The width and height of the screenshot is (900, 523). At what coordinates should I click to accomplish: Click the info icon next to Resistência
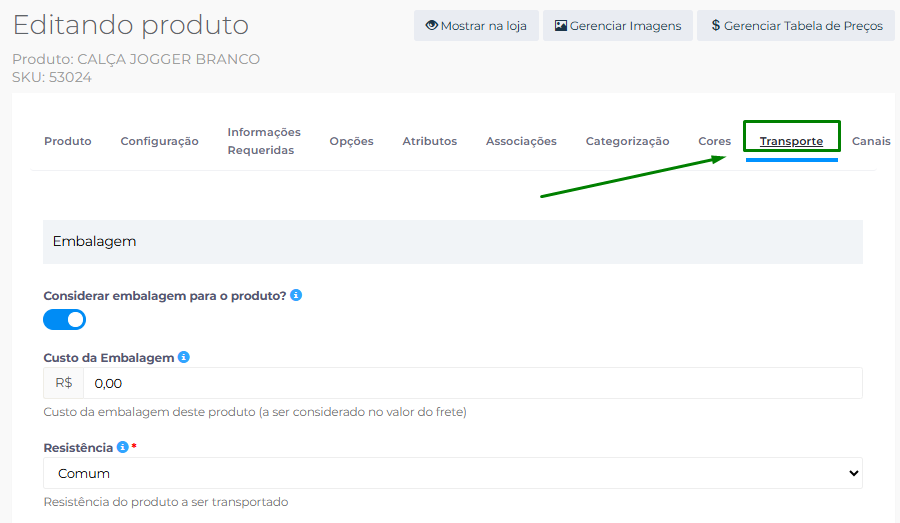tap(122, 447)
